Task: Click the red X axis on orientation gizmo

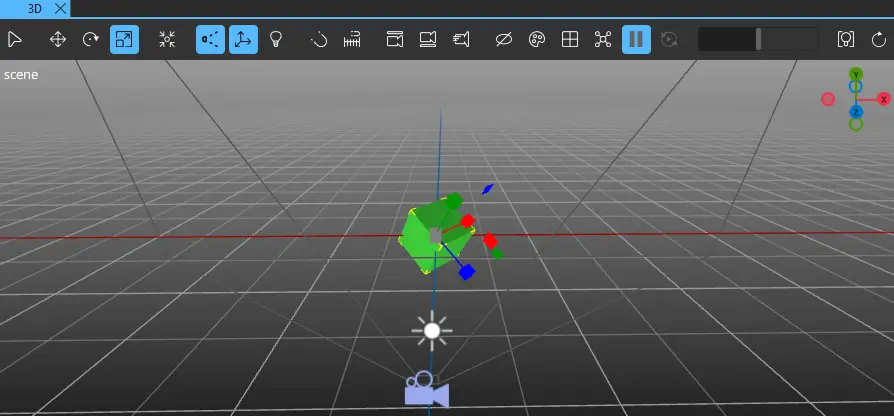Action: coord(883,99)
